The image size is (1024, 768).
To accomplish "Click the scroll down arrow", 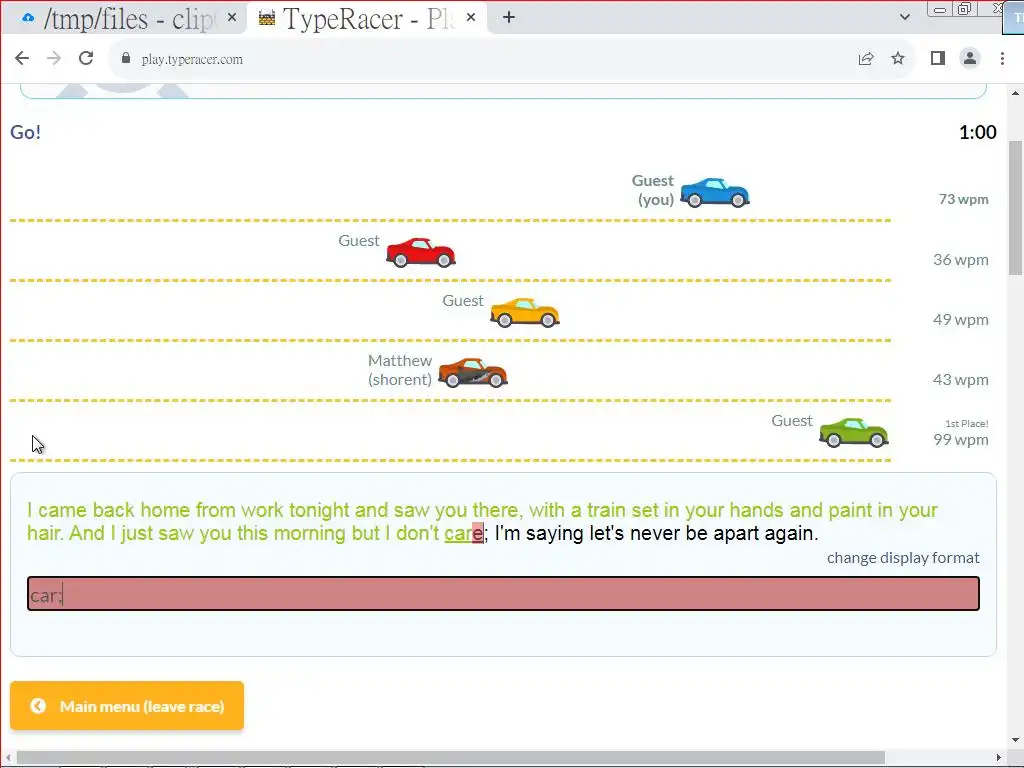I will 1015,740.
